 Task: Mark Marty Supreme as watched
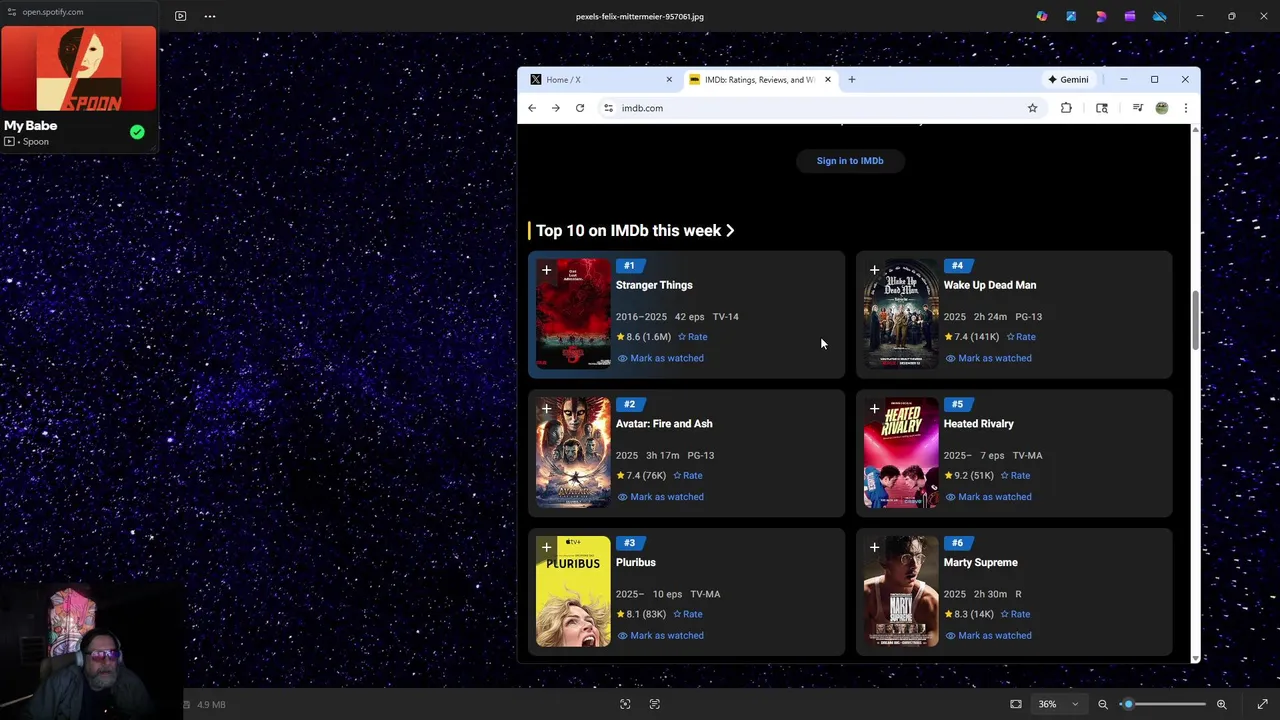[x=989, y=636]
